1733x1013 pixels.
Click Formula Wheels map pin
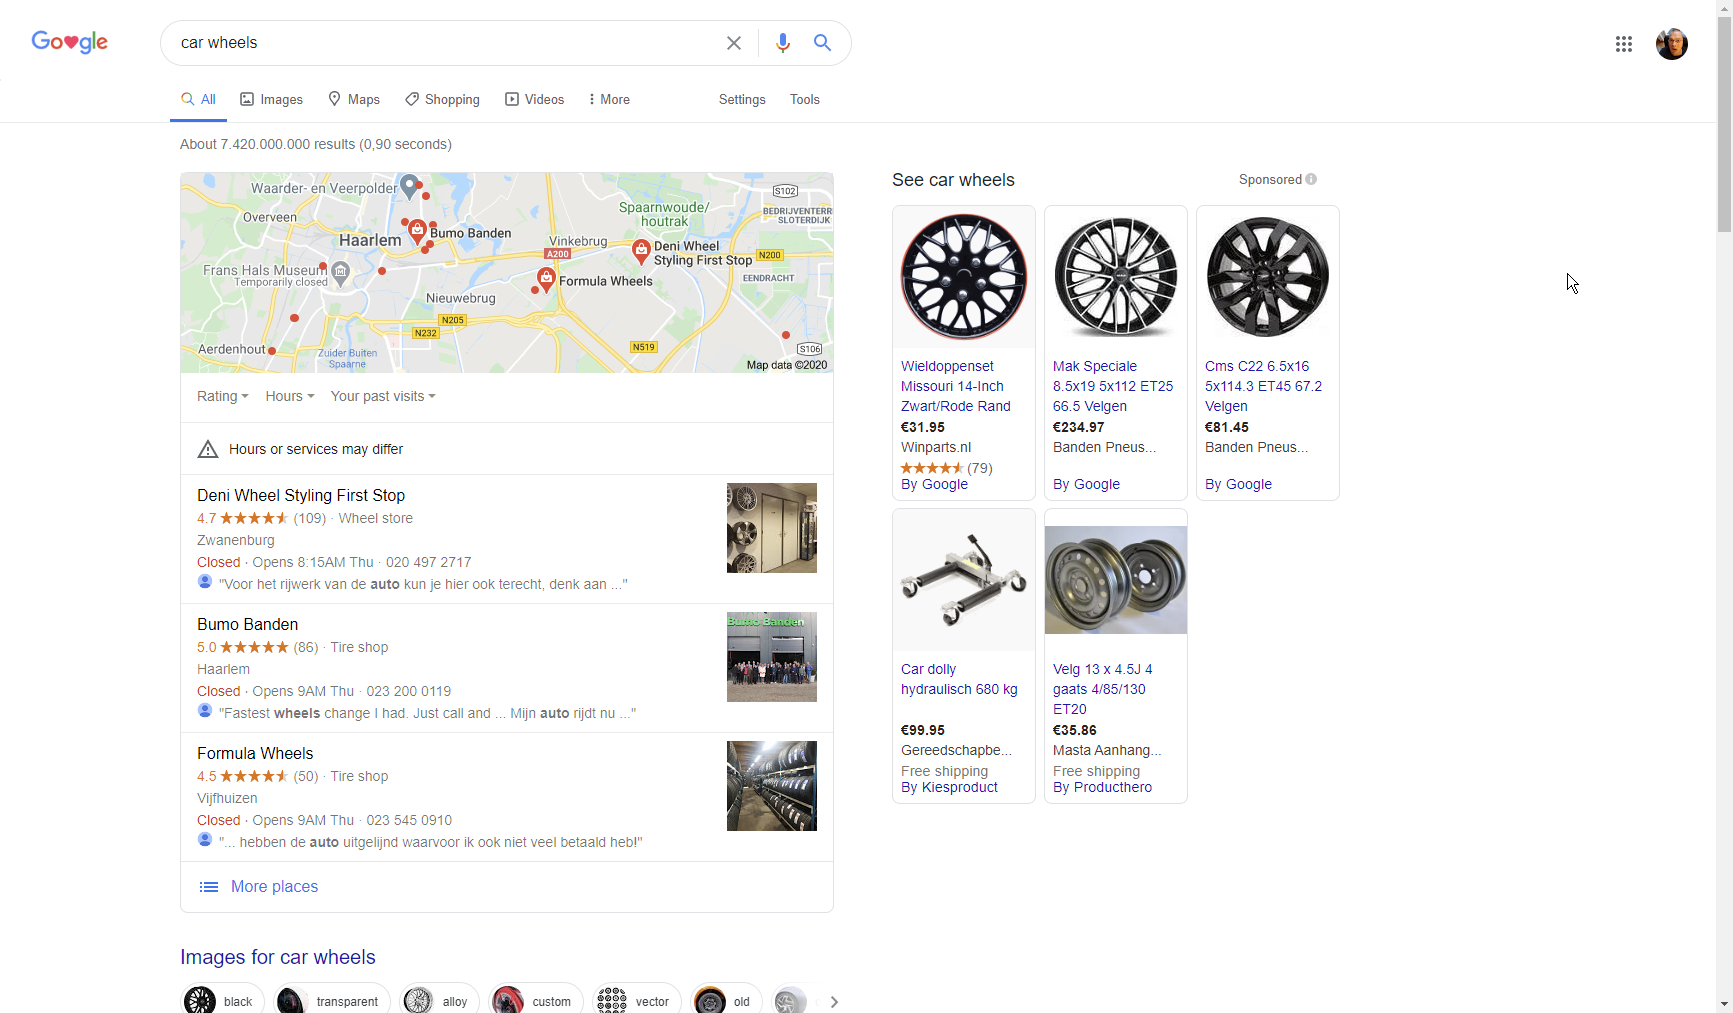pyautogui.click(x=546, y=279)
